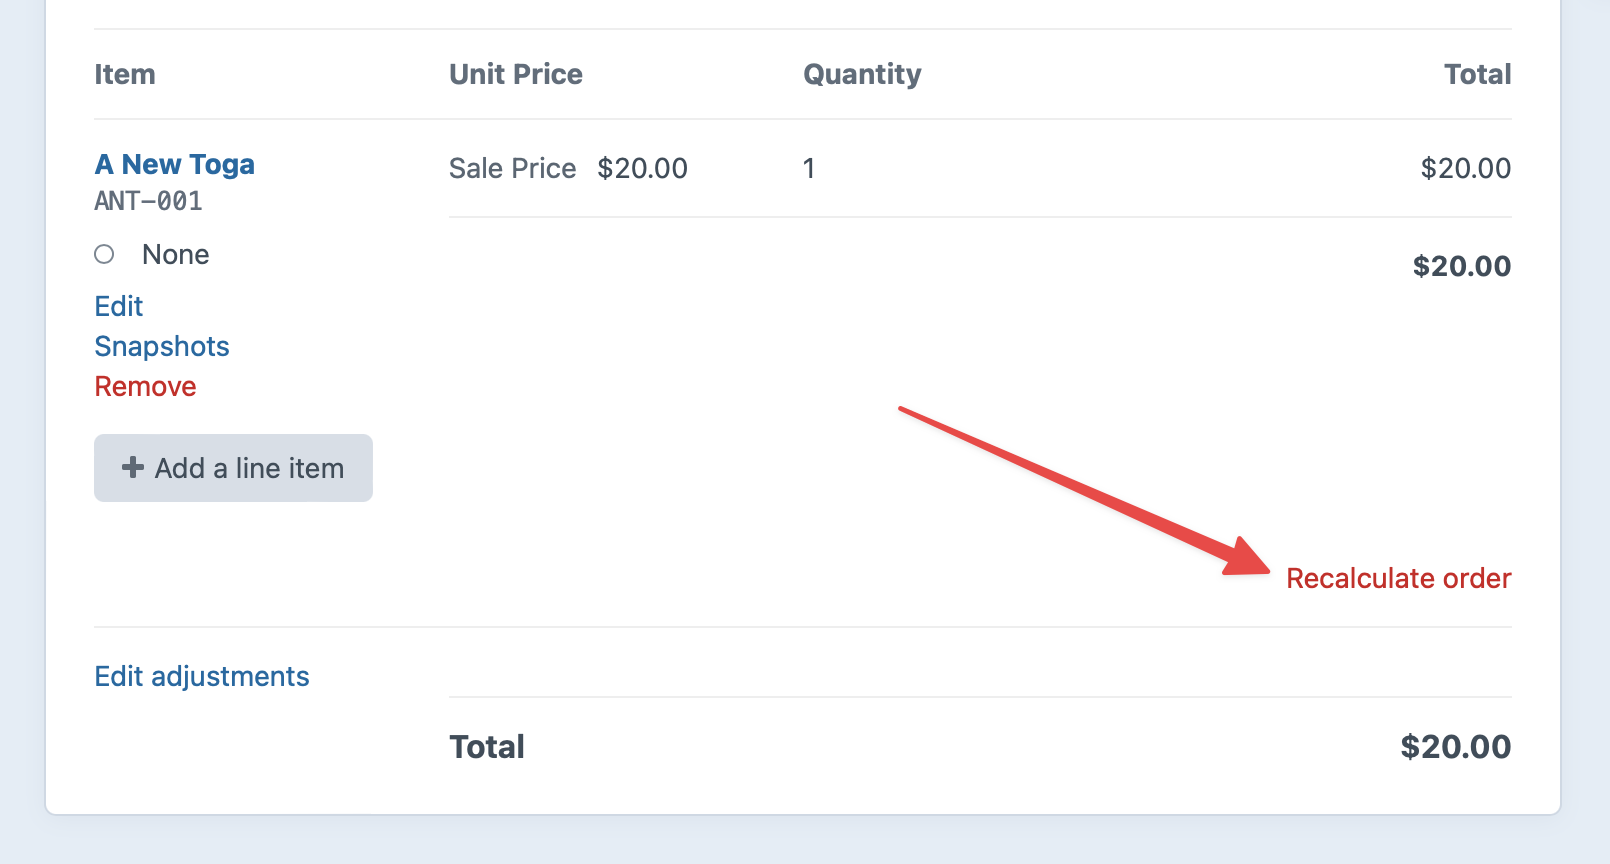Open Snapshots for the line item

[162, 346]
